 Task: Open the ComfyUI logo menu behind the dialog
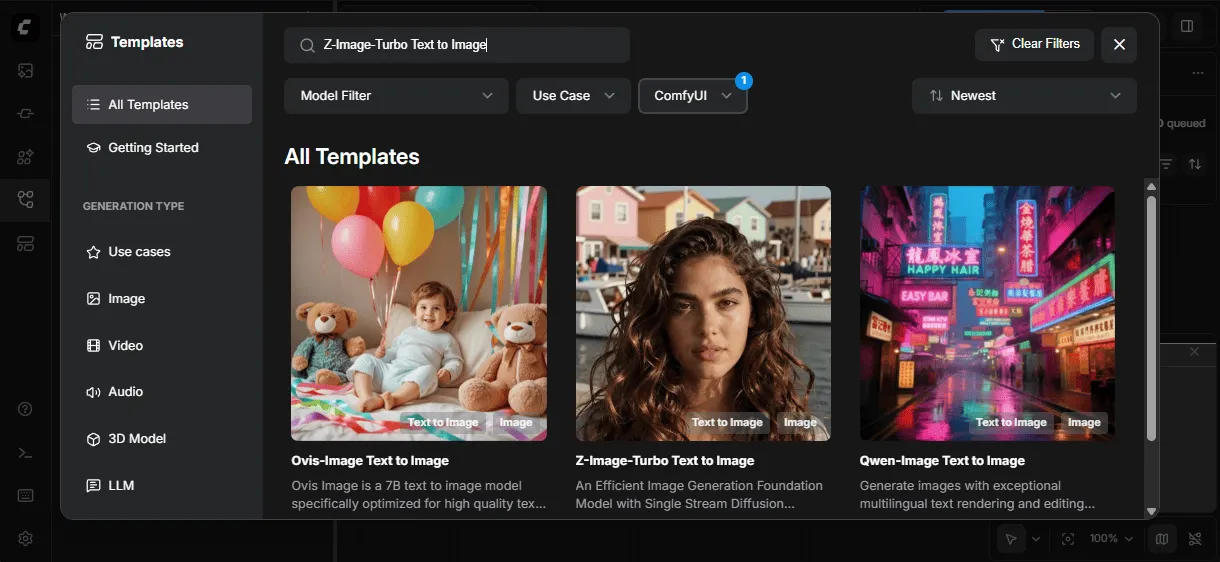[x=25, y=27]
